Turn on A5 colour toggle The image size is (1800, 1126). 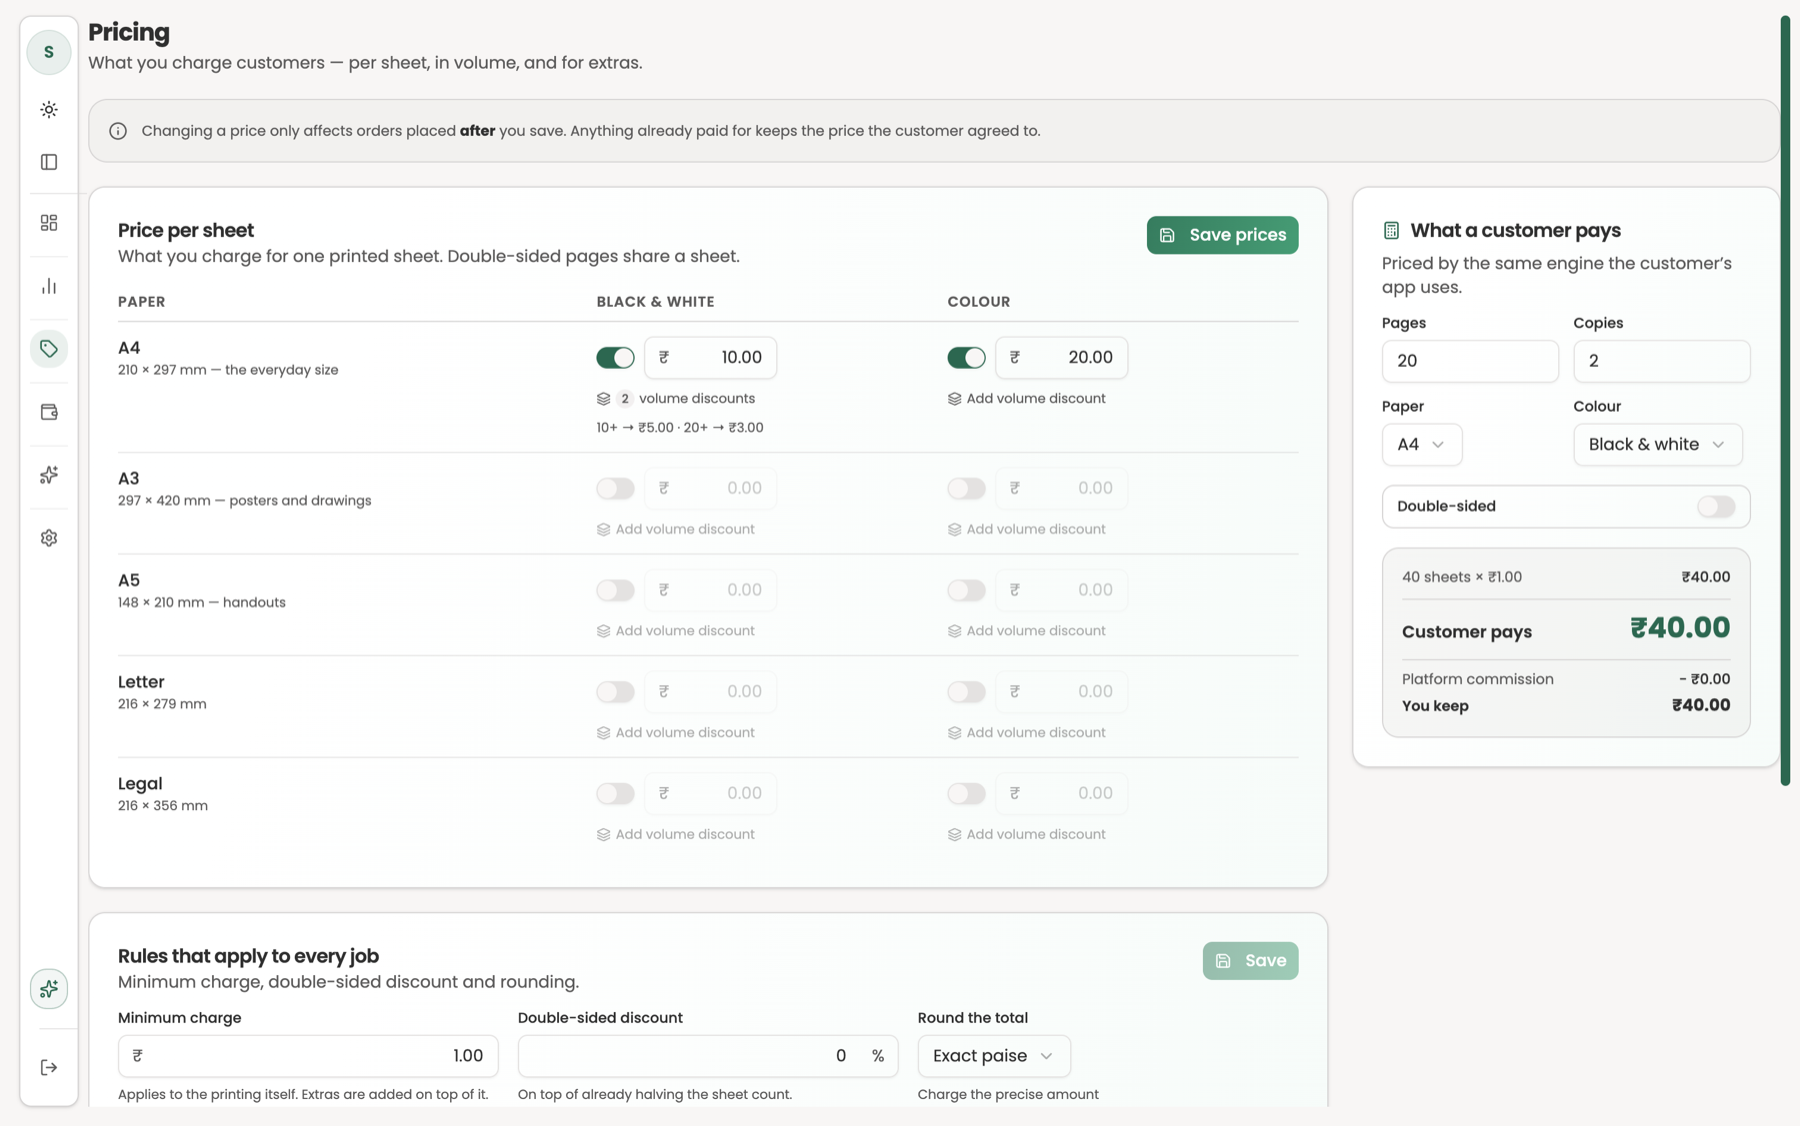[x=966, y=590]
